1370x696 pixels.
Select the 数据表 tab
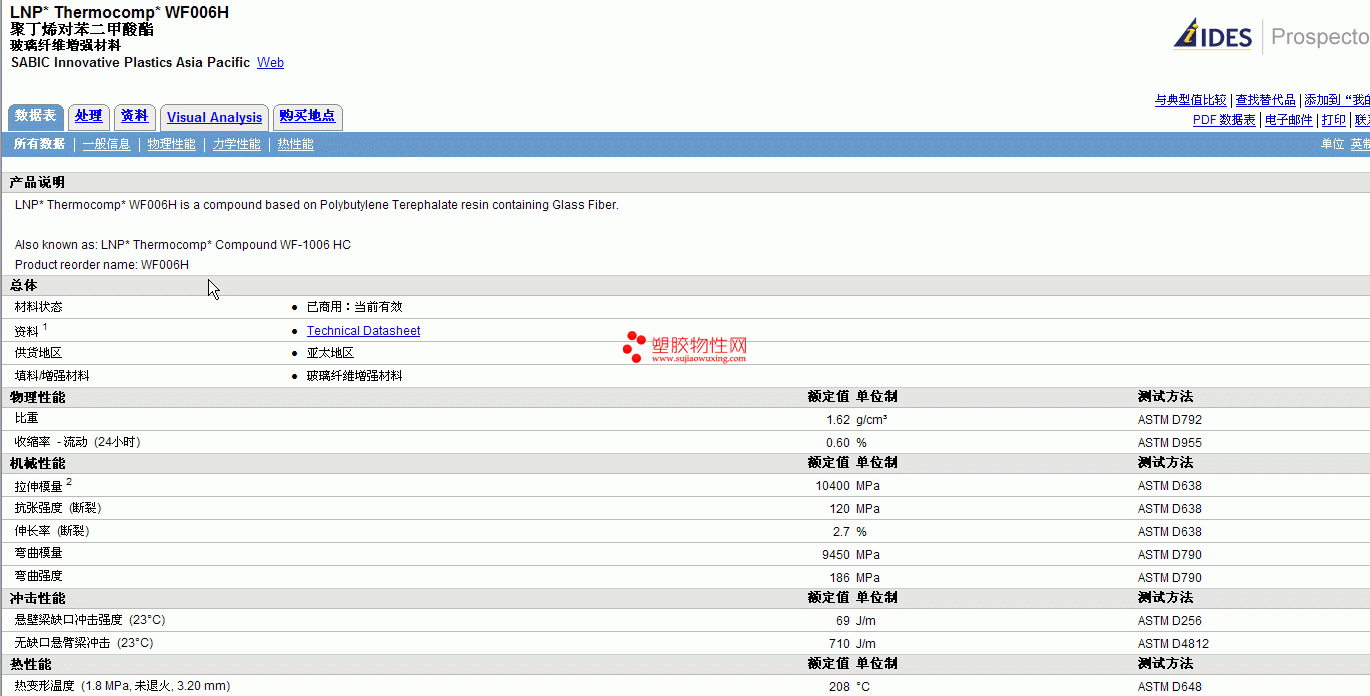36,116
